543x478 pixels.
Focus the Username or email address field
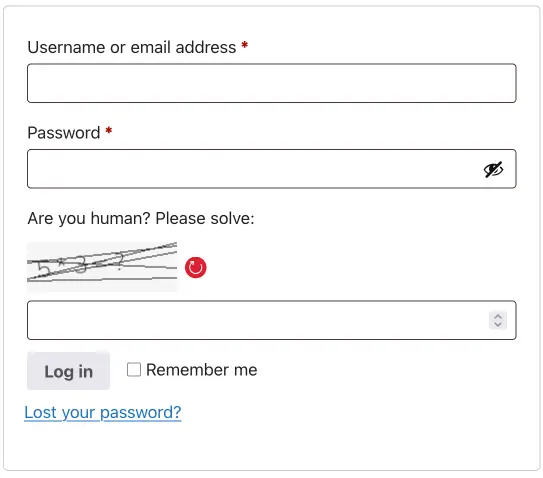(272, 83)
